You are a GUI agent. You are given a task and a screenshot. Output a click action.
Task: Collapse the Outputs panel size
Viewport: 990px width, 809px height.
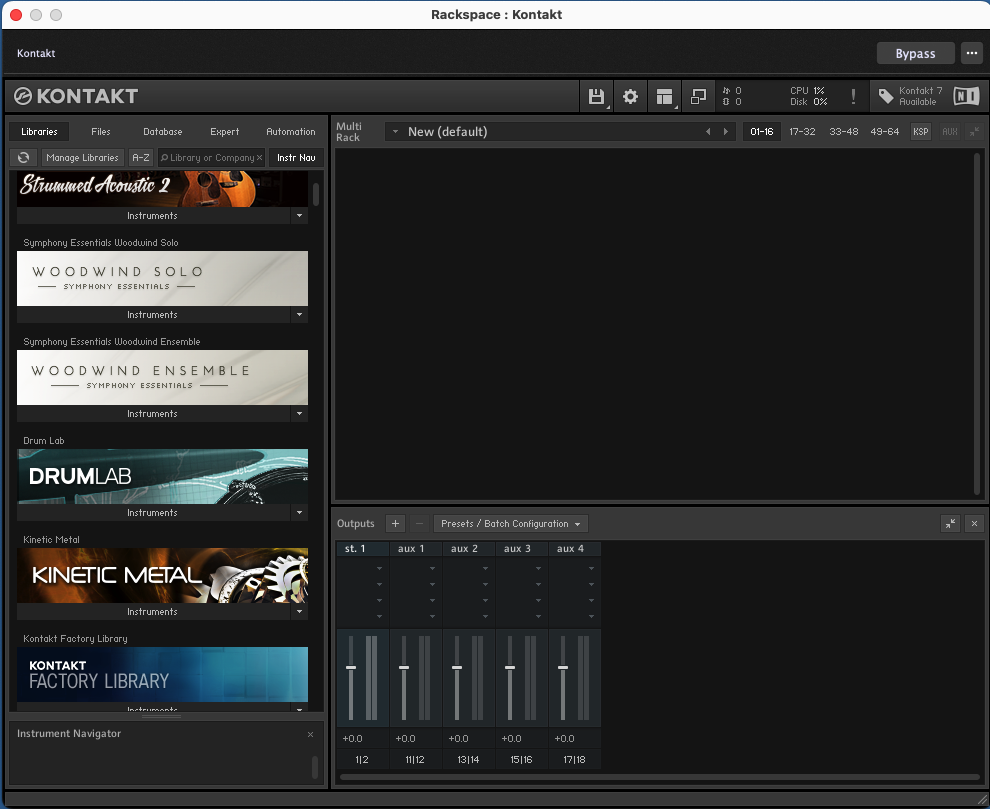[x=950, y=524]
